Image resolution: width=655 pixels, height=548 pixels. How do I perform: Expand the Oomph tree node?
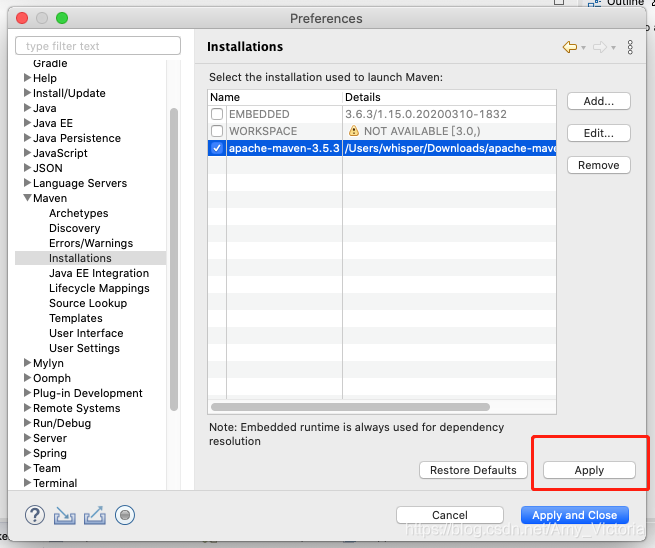pyautogui.click(x=27, y=378)
